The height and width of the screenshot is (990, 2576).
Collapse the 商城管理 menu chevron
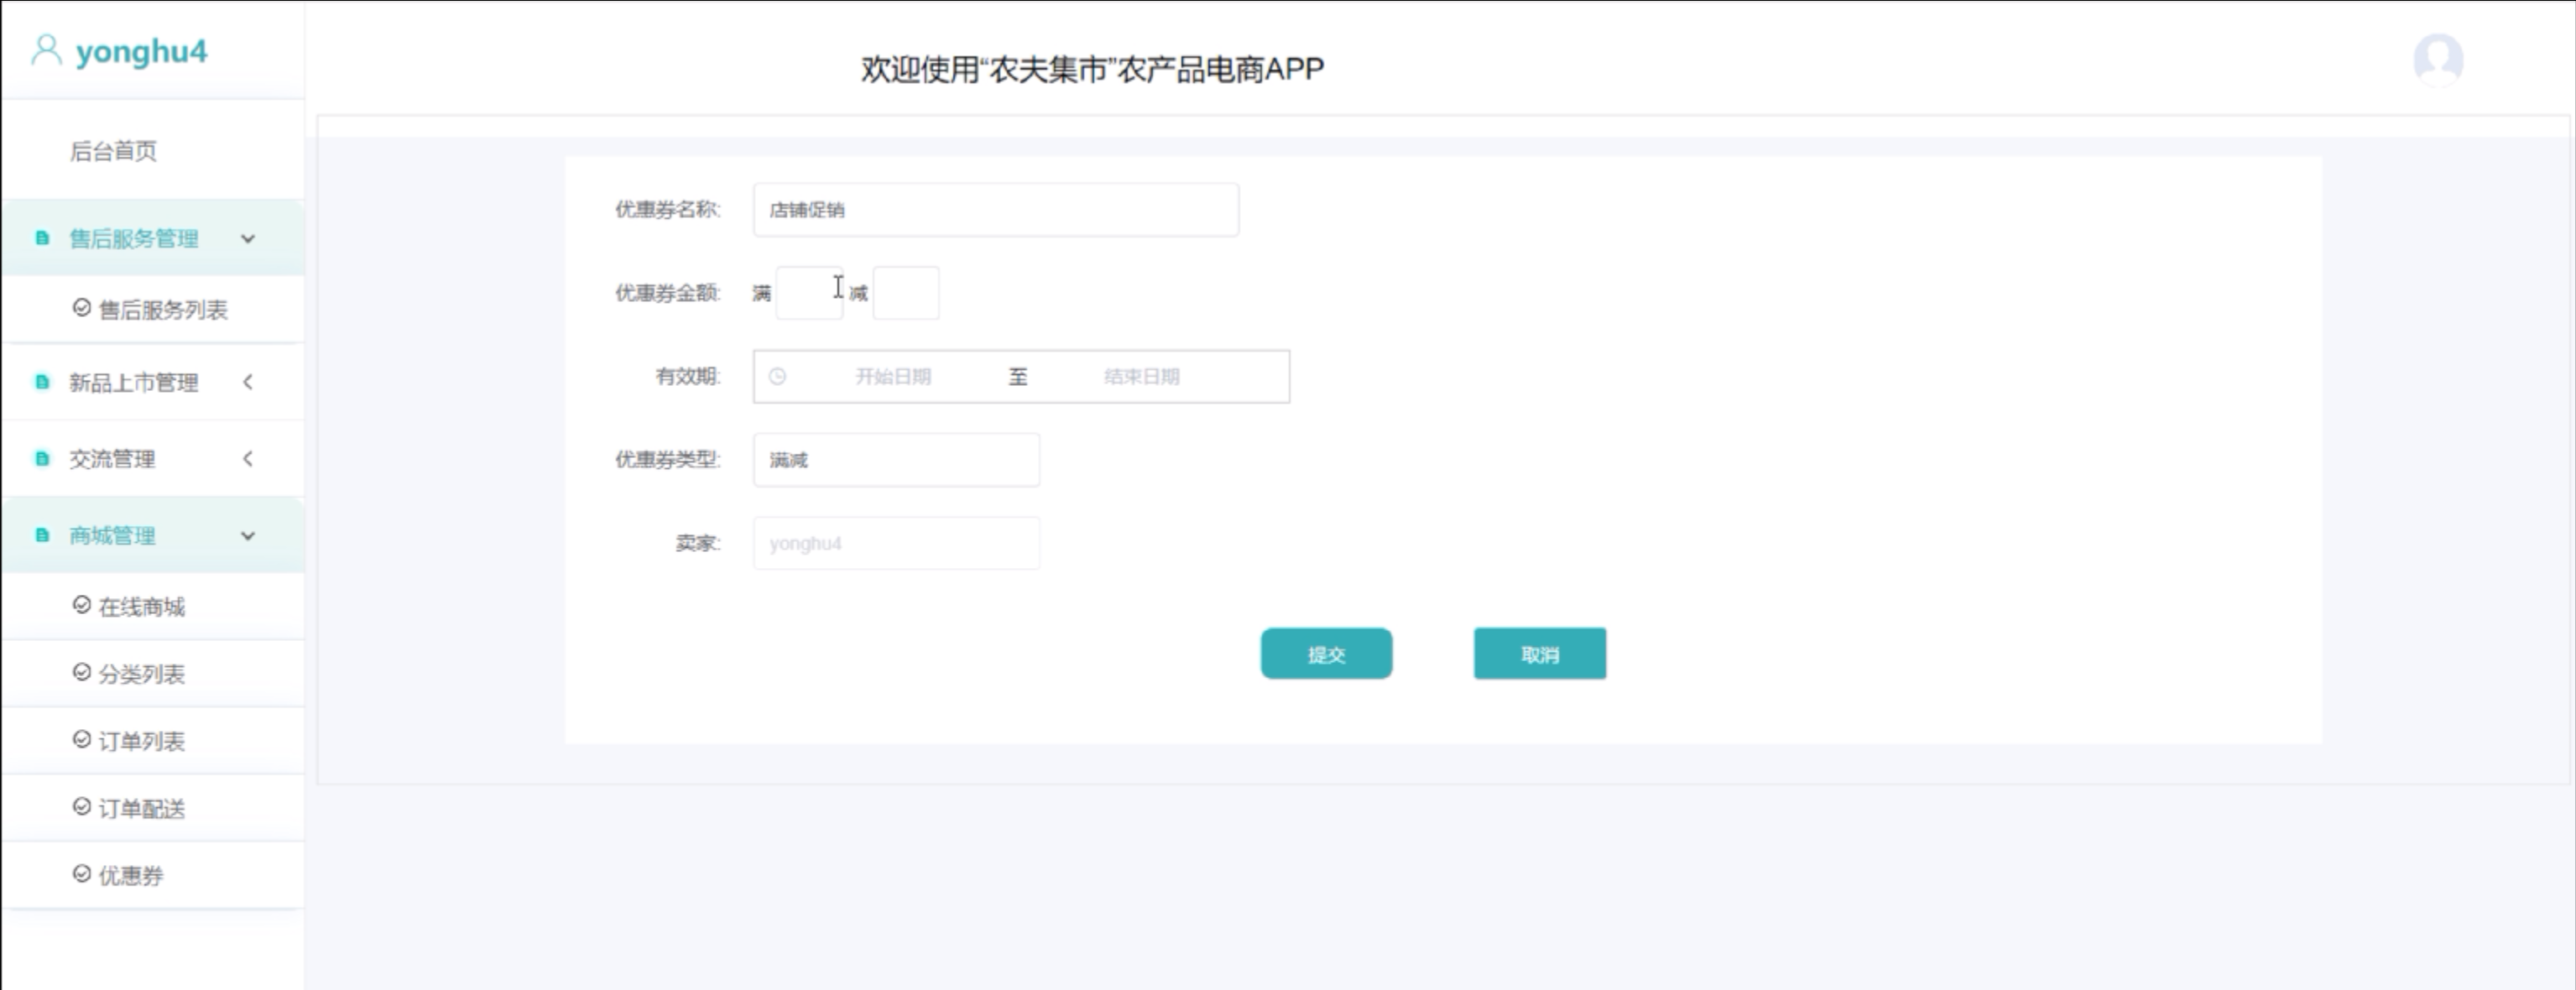pos(248,536)
